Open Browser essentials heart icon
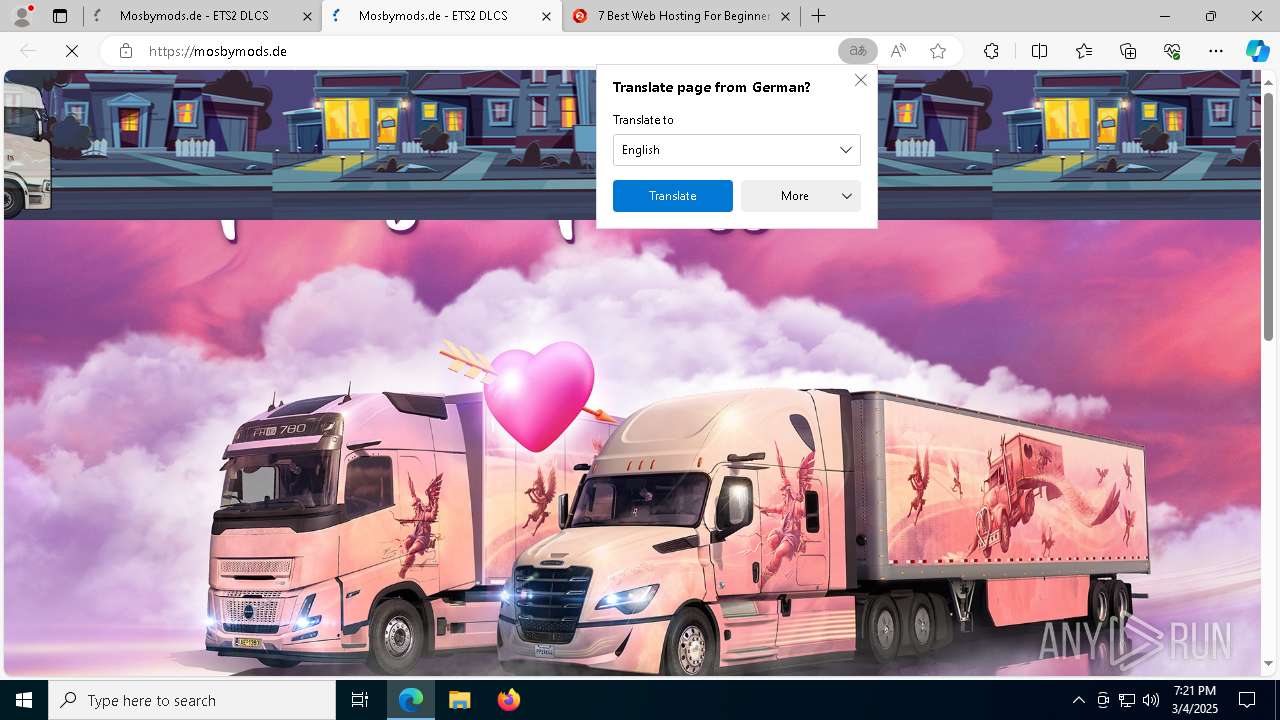 pos(1172,51)
